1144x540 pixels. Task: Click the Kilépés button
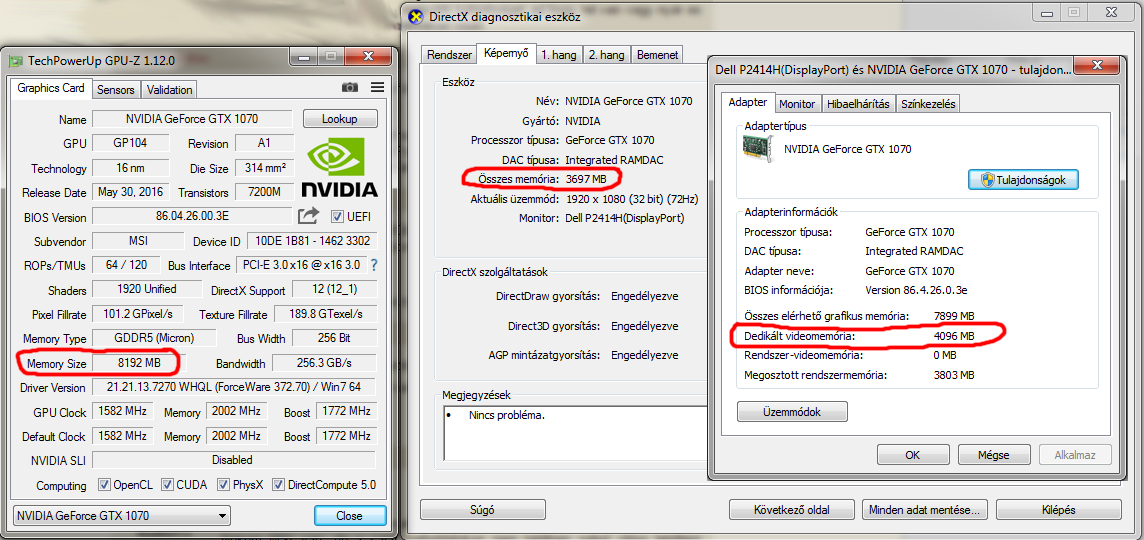coord(1059,509)
